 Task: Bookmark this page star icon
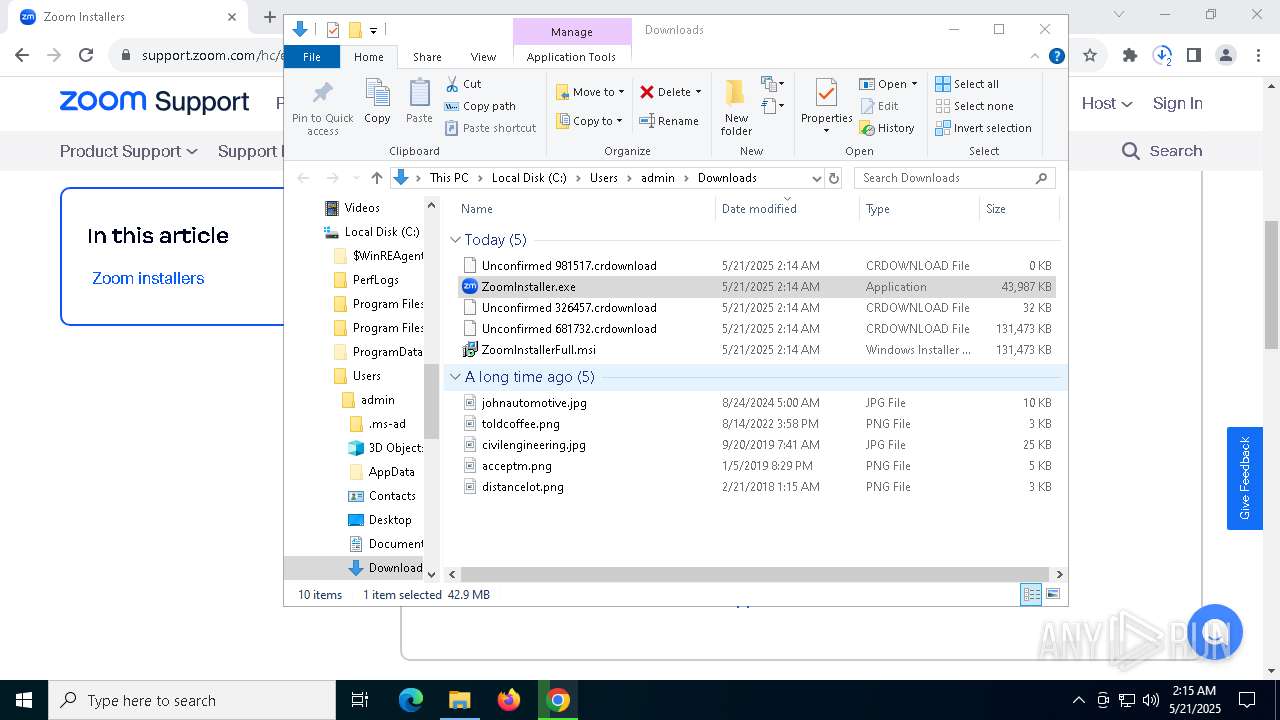pos(1090,56)
